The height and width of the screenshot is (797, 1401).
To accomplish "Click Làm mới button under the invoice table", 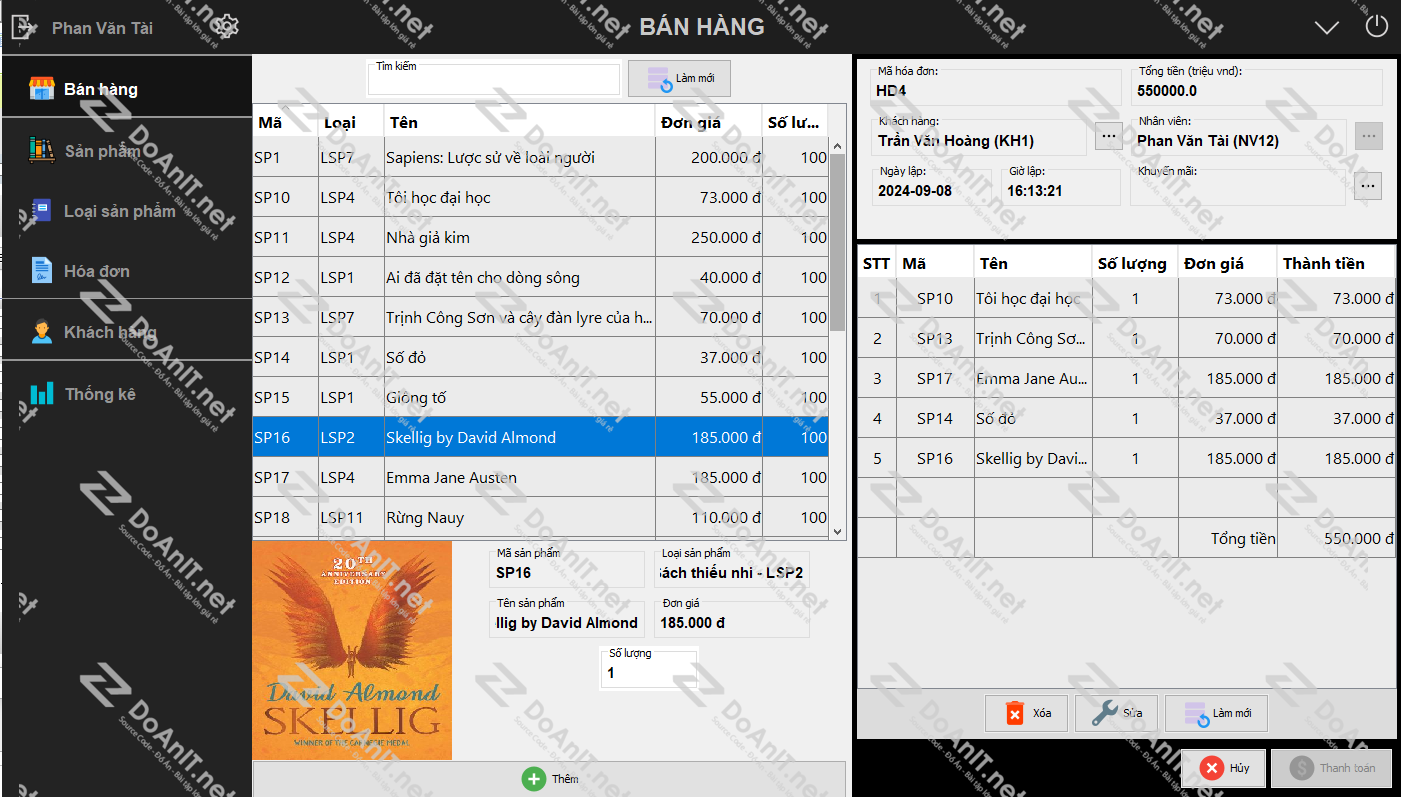I will point(1216,713).
